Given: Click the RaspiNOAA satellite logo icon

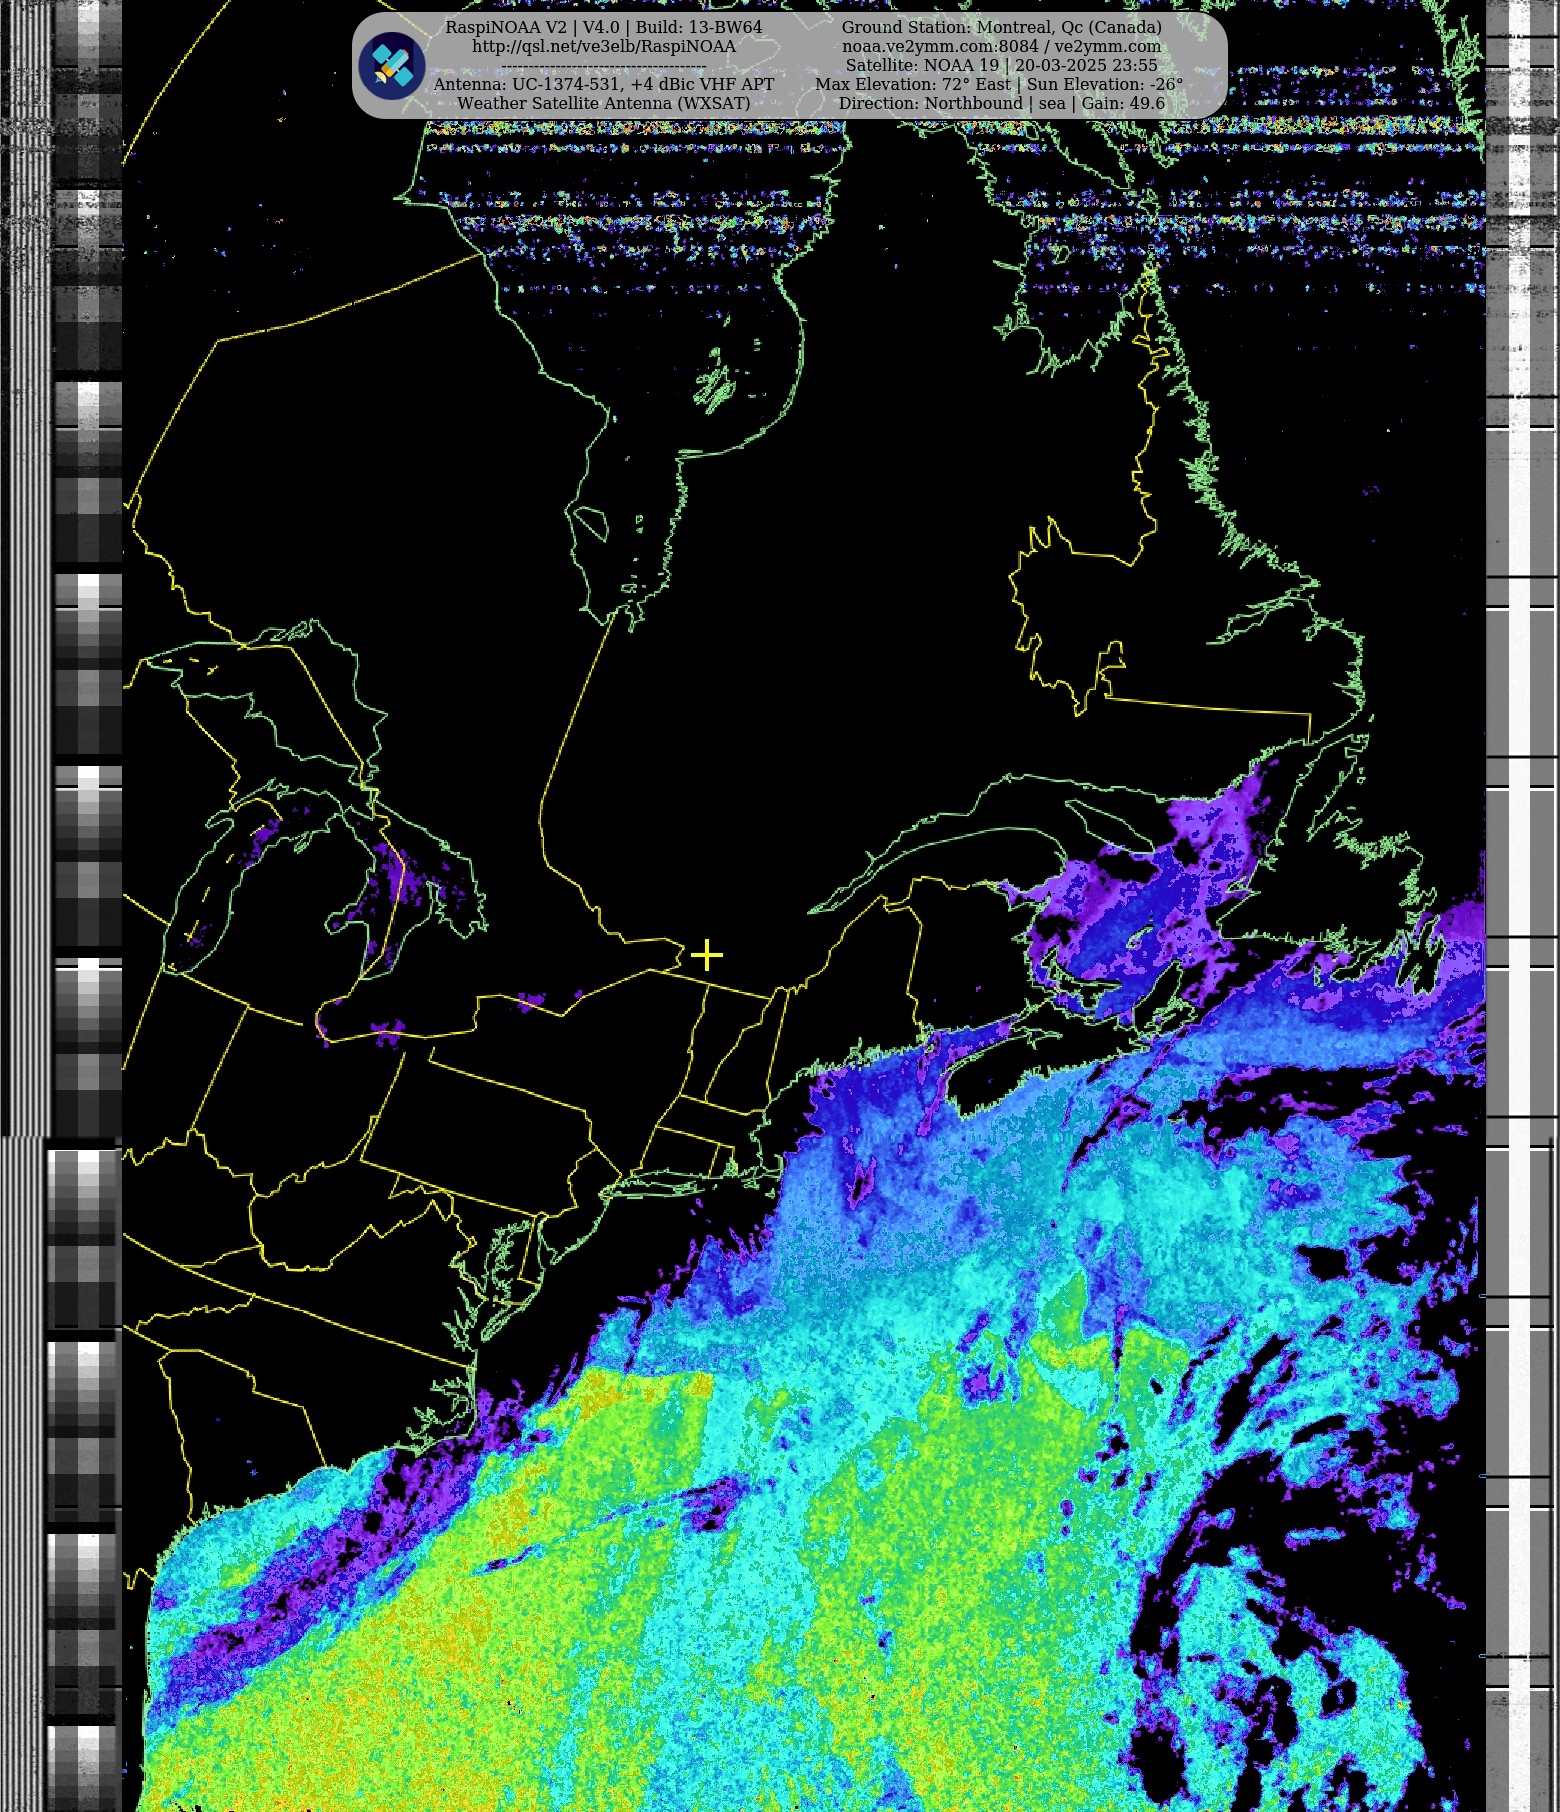Looking at the screenshot, I should point(392,66).
